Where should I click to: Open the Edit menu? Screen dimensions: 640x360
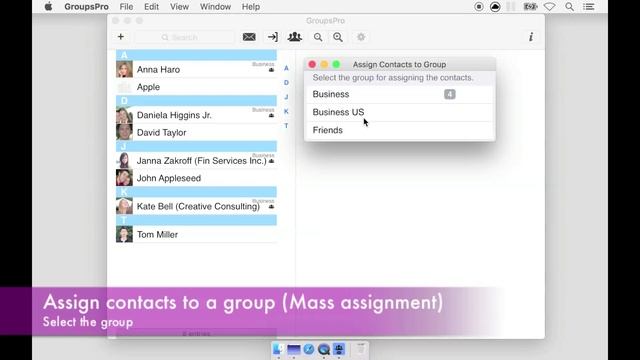pos(151,7)
